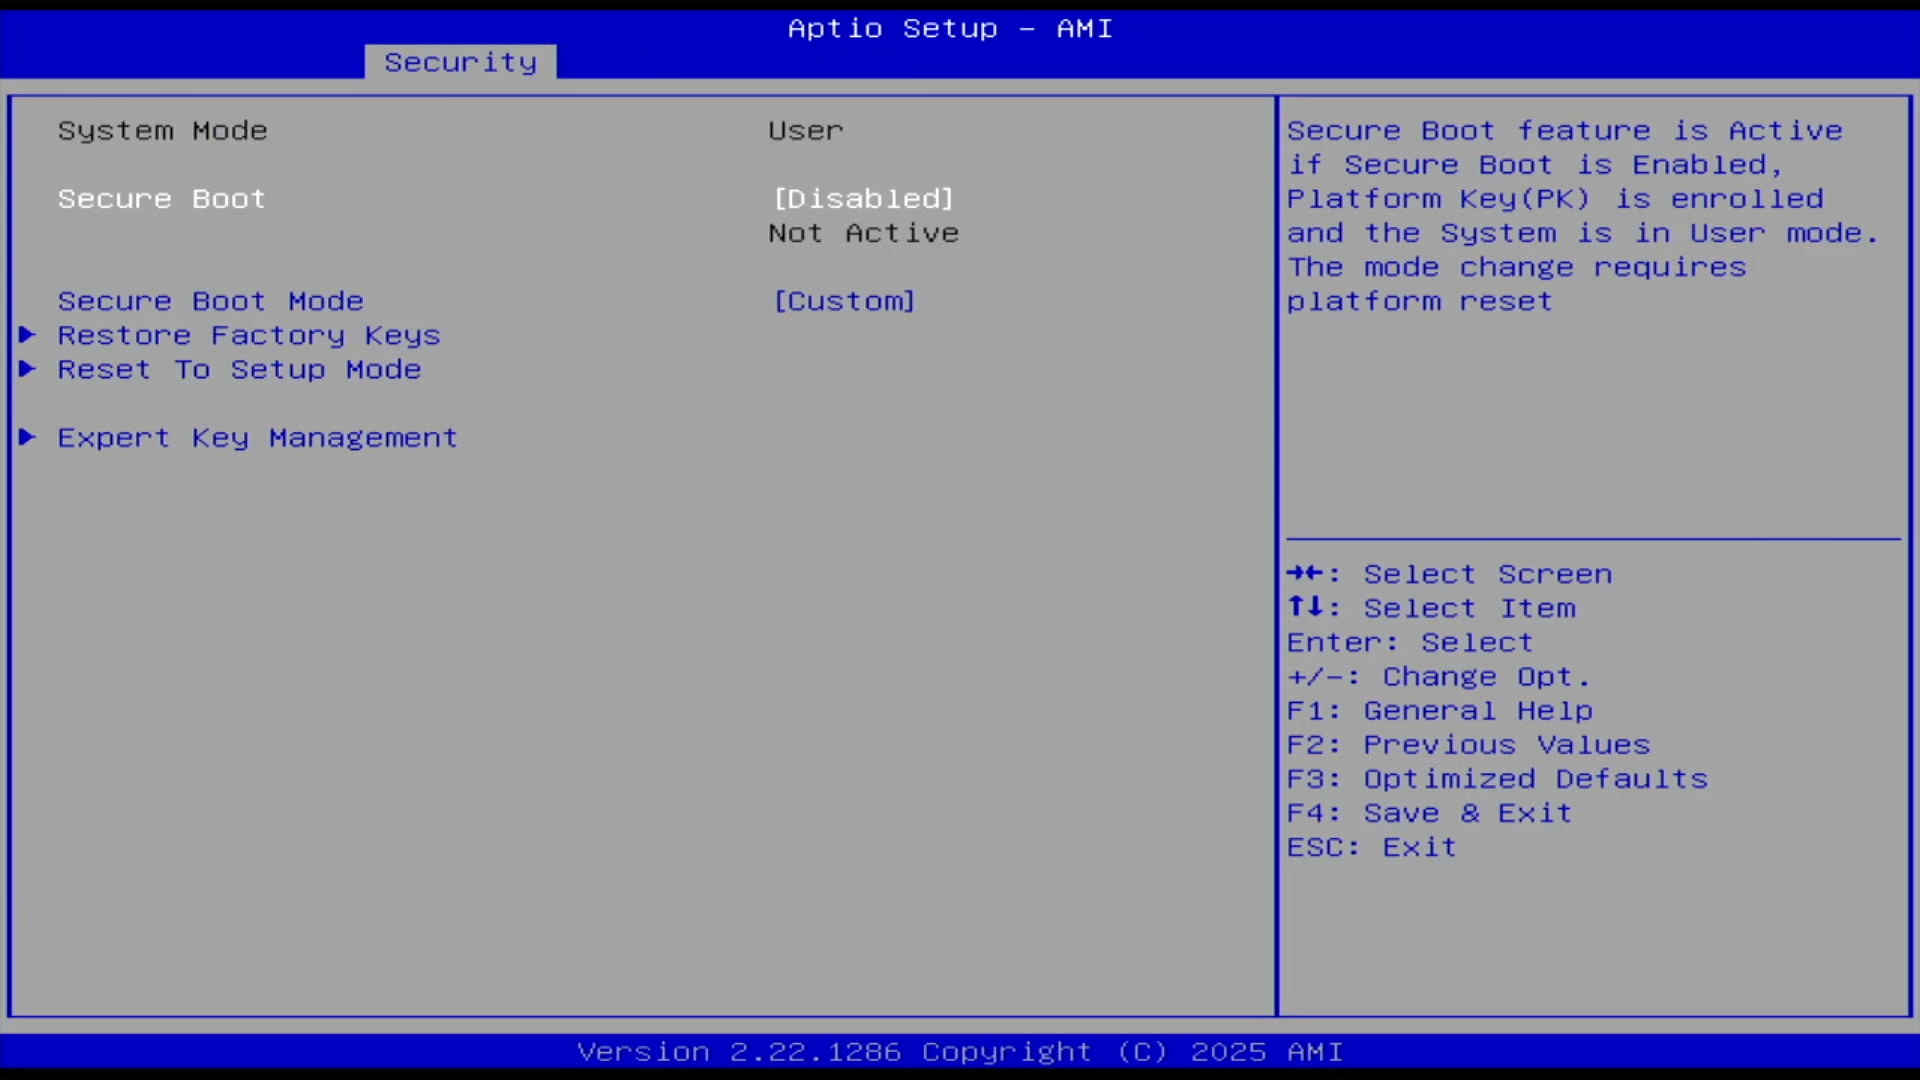
Task: Open Restore Factory Keys submenu
Action: 248,335
